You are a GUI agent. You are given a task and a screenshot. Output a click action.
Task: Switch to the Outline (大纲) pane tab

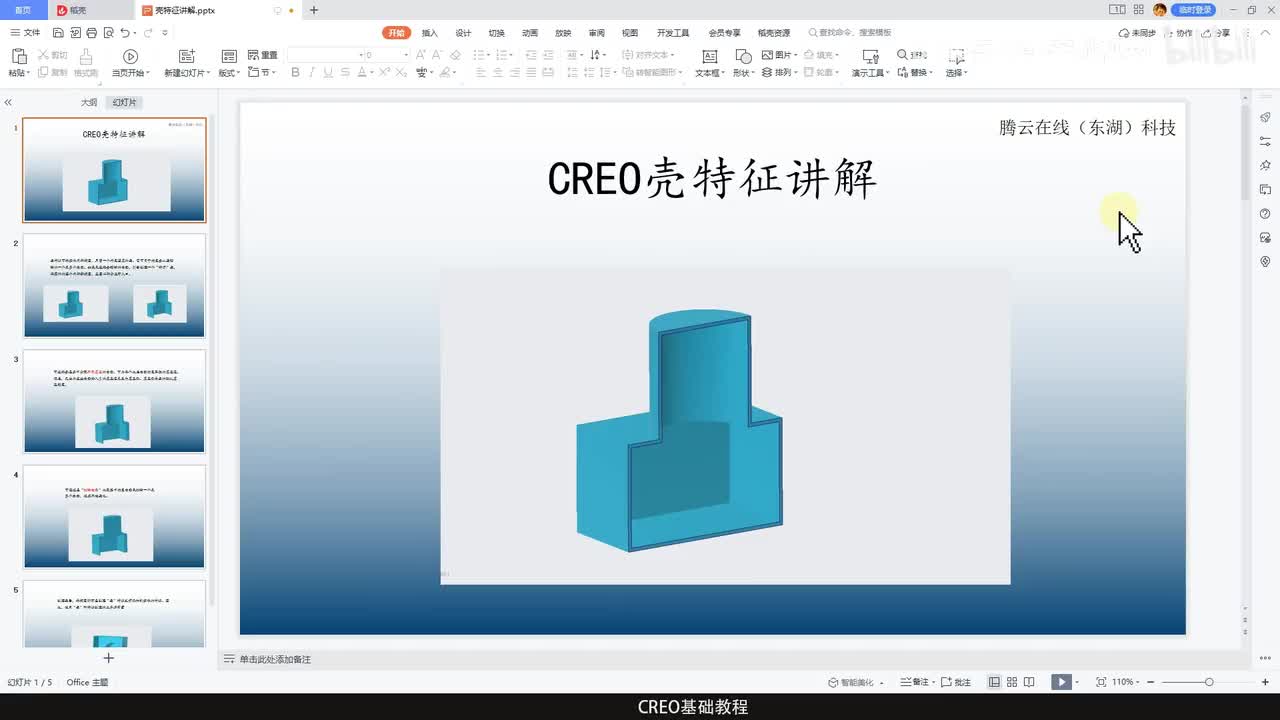click(89, 103)
